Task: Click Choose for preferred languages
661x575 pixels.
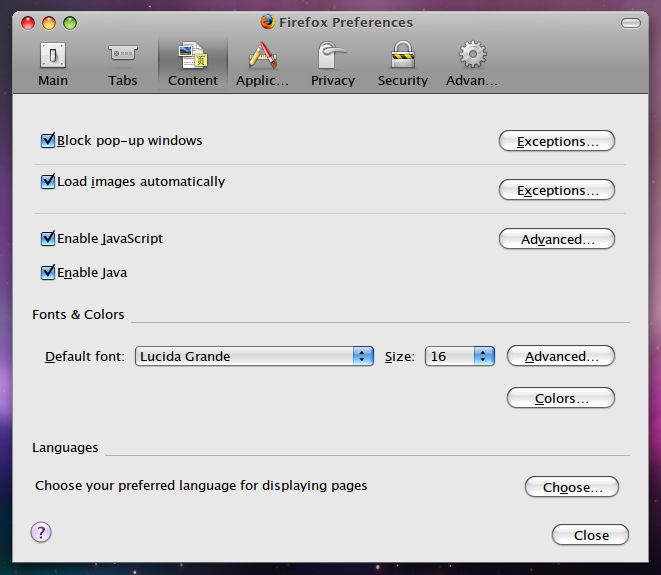Action: (572, 487)
